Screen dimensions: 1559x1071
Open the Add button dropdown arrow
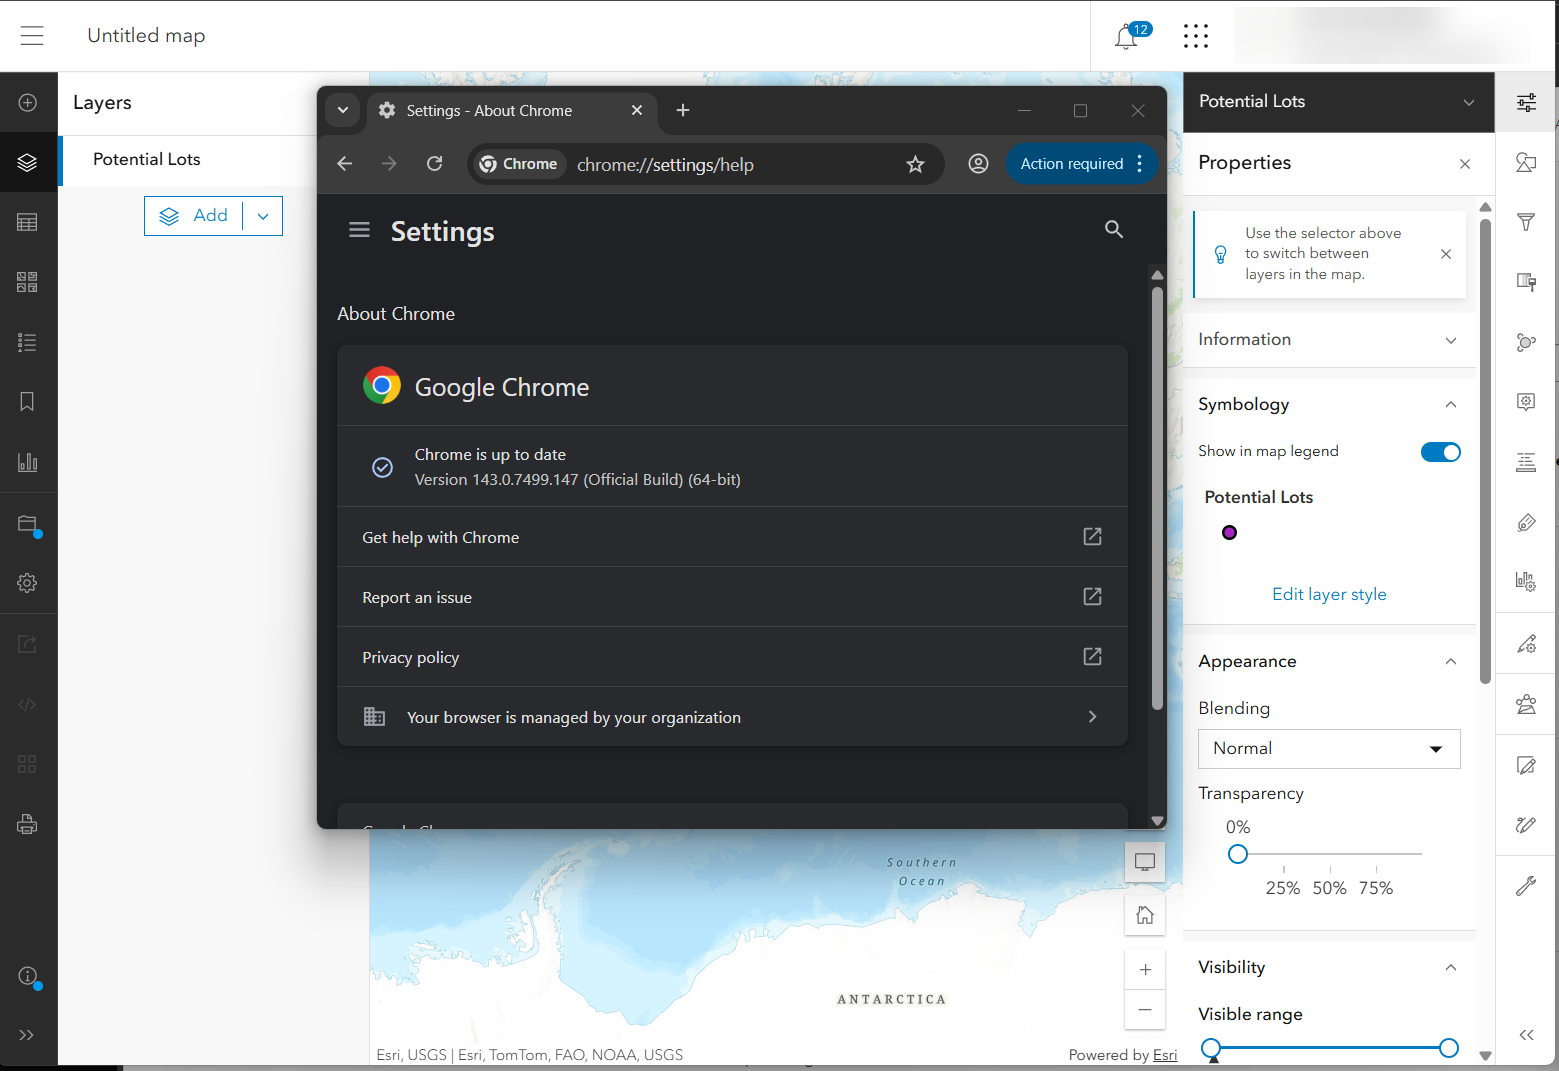pos(263,216)
